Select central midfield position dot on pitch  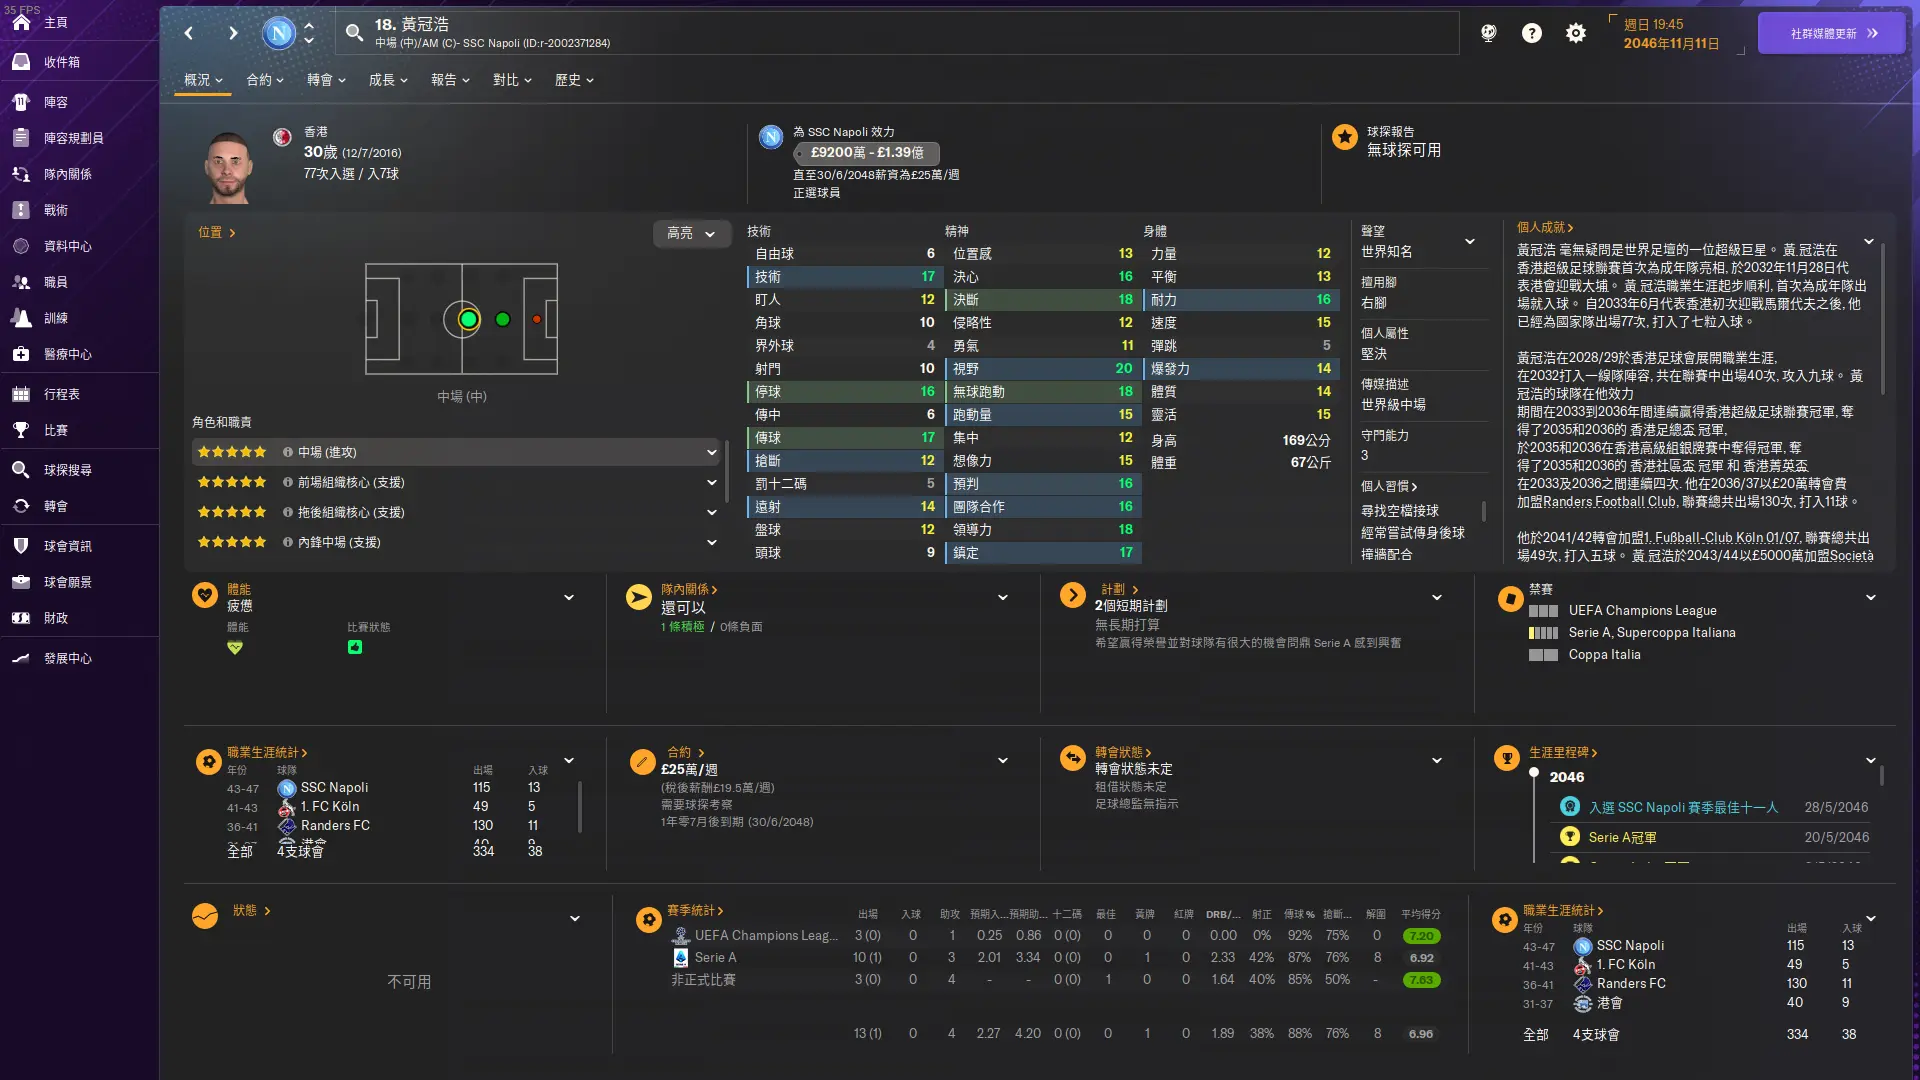pos(468,320)
